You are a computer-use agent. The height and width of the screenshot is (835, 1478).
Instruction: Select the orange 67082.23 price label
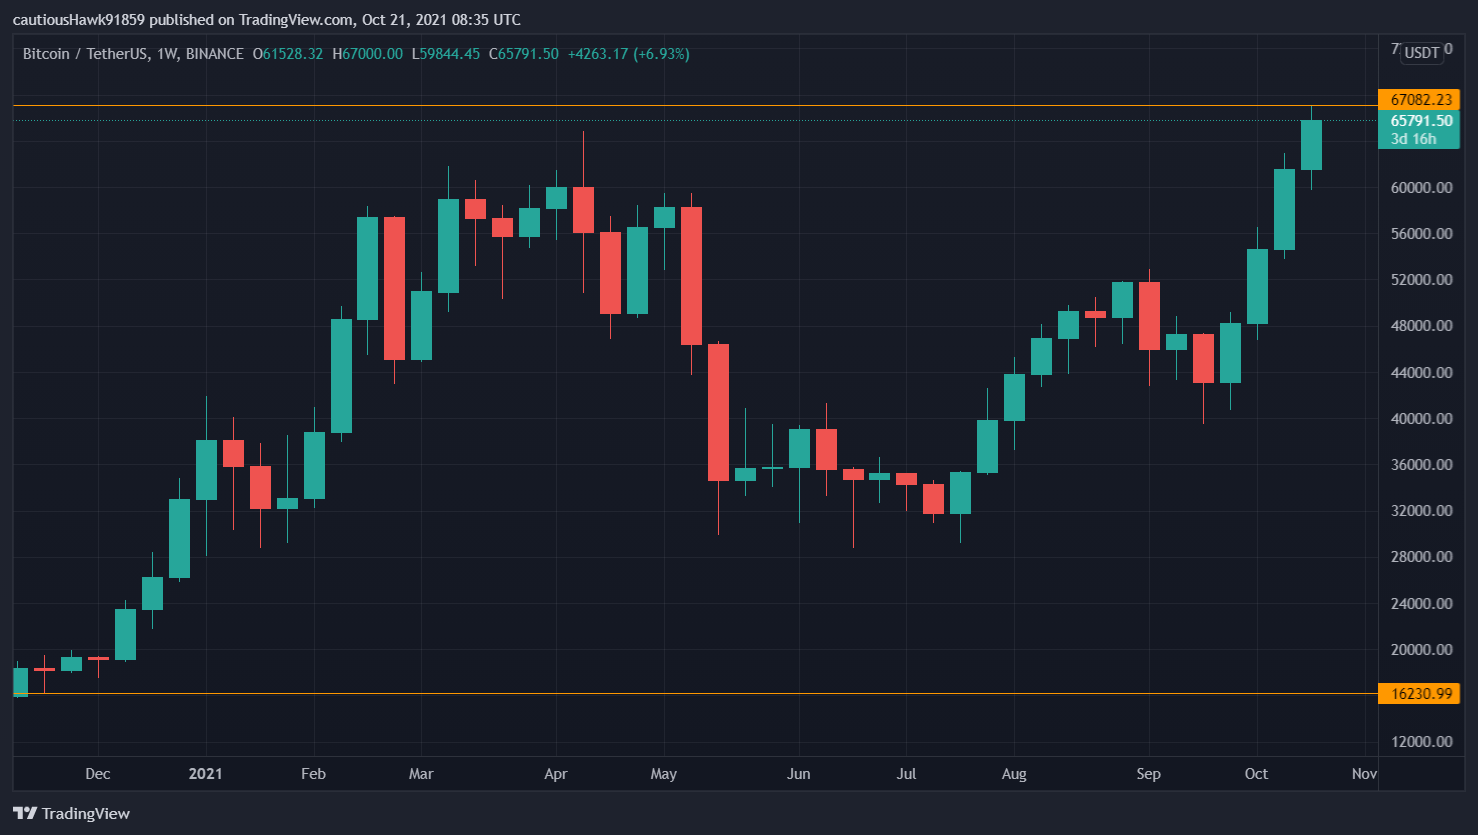(x=1420, y=100)
